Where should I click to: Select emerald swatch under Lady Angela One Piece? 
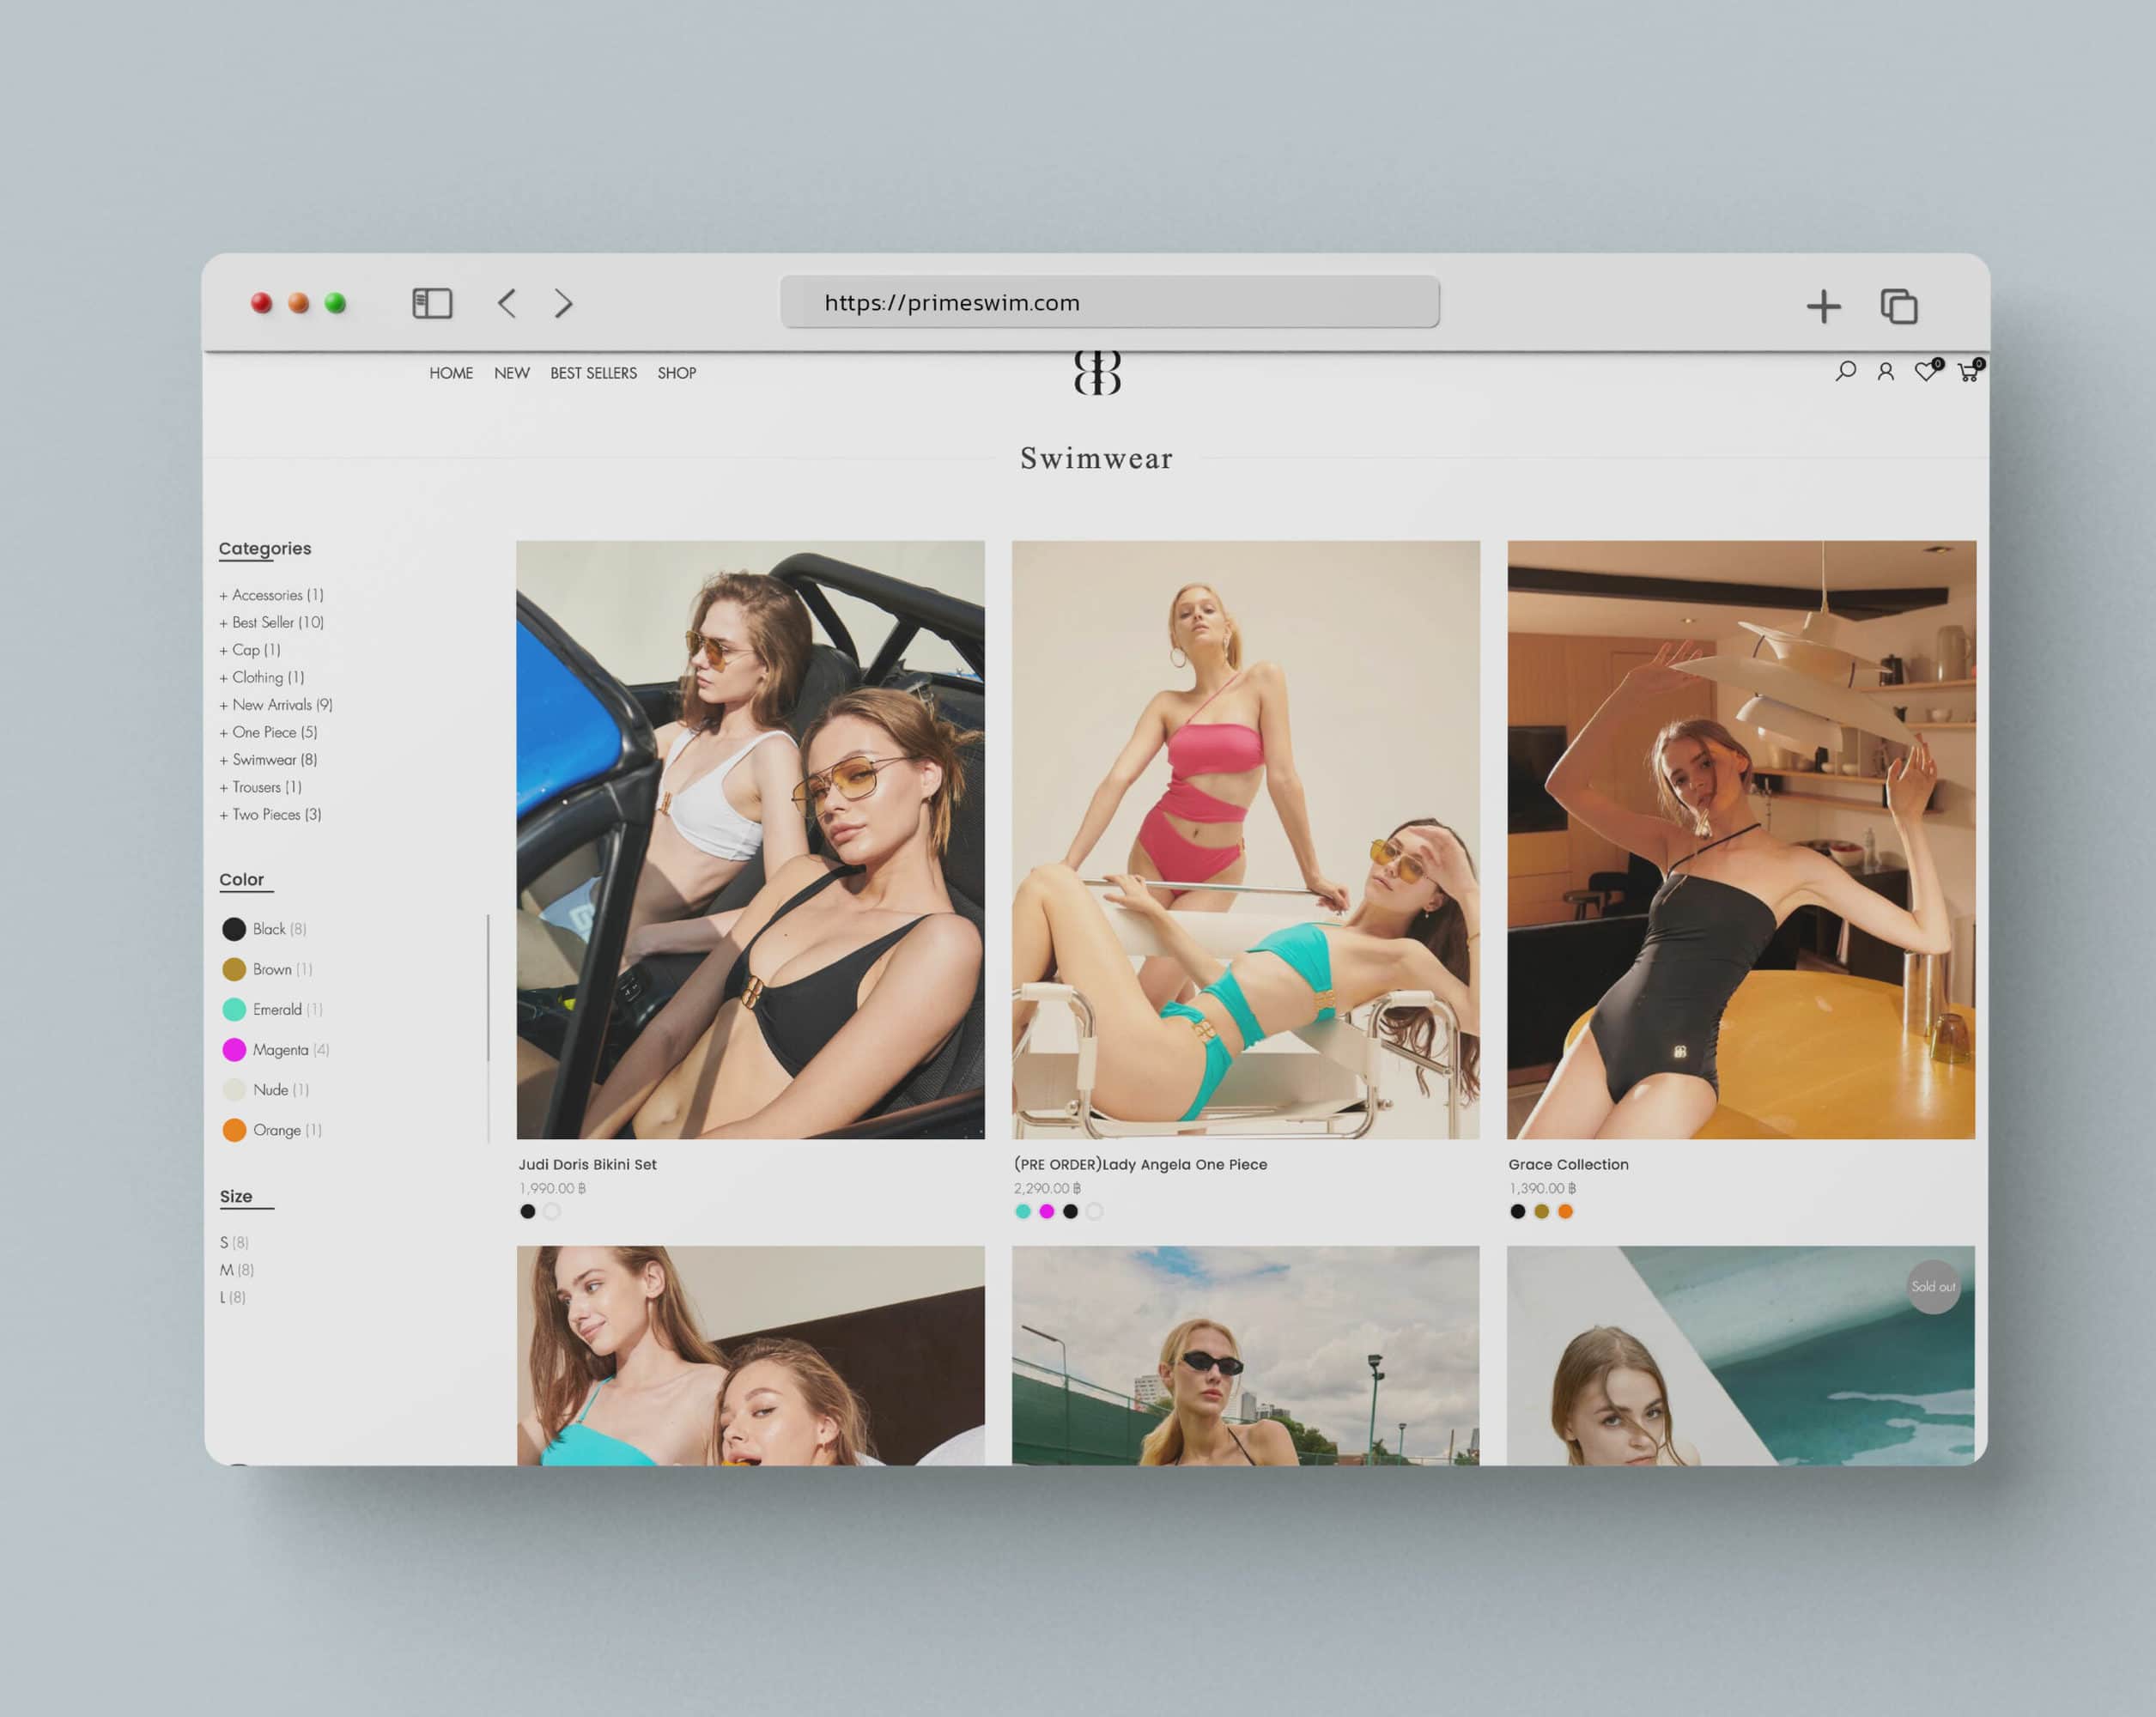pos(1022,1211)
